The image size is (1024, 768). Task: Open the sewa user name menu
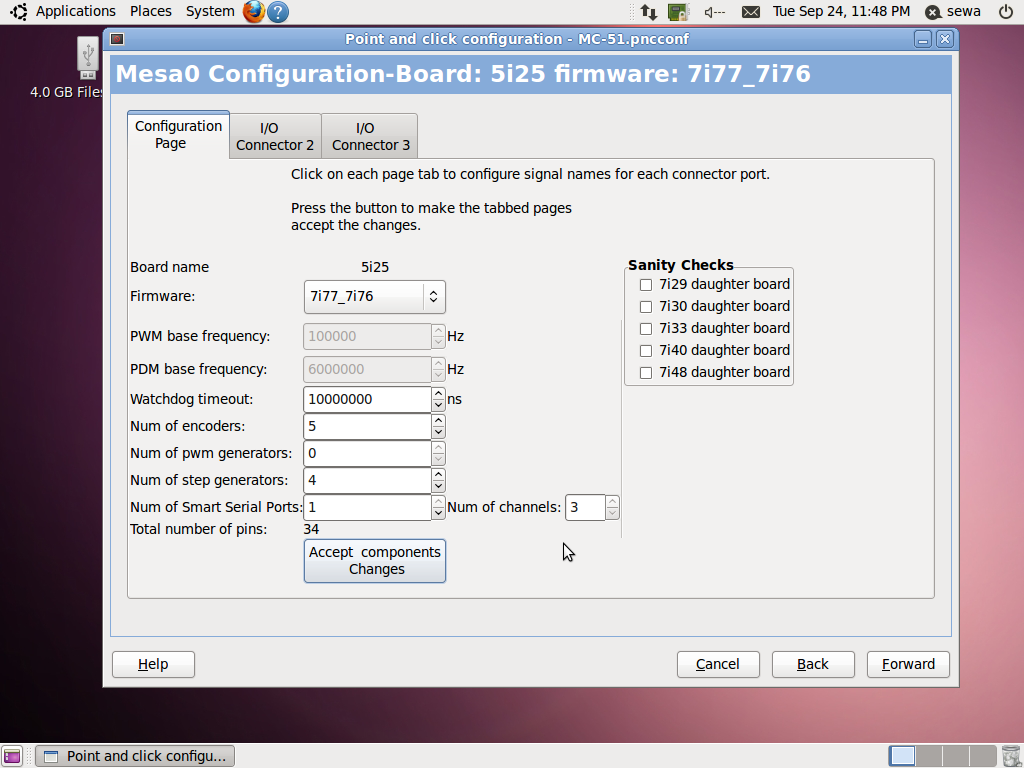pyautogui.click(x=963, y=11)
